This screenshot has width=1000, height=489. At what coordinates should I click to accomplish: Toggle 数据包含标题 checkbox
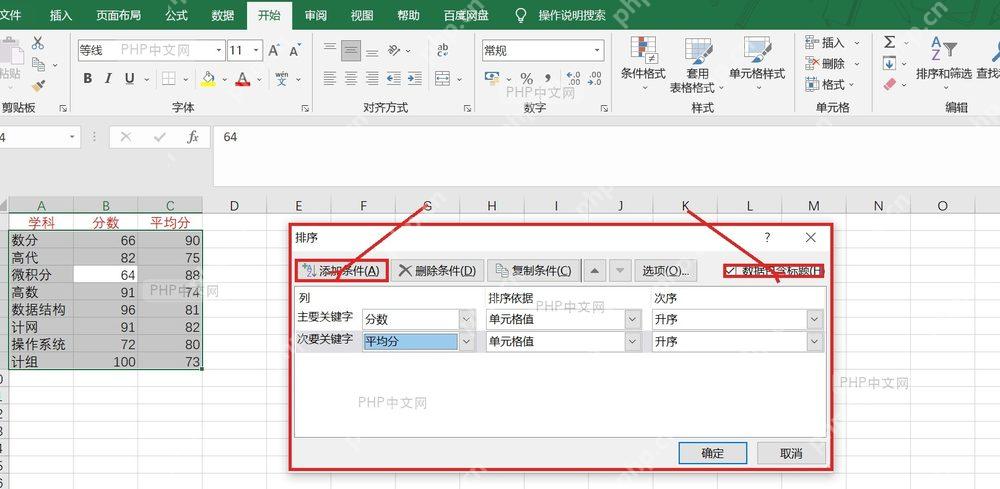tap(730, 271)
